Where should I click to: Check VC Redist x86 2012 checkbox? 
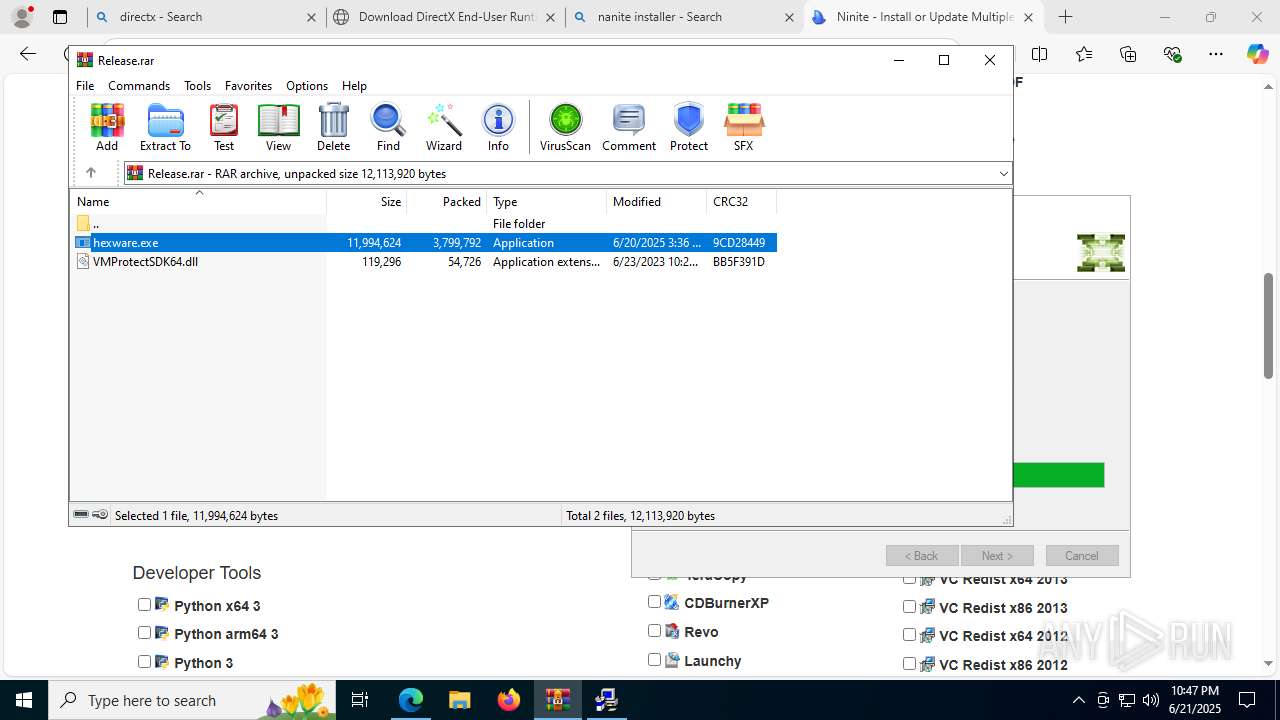coord(909,663)
